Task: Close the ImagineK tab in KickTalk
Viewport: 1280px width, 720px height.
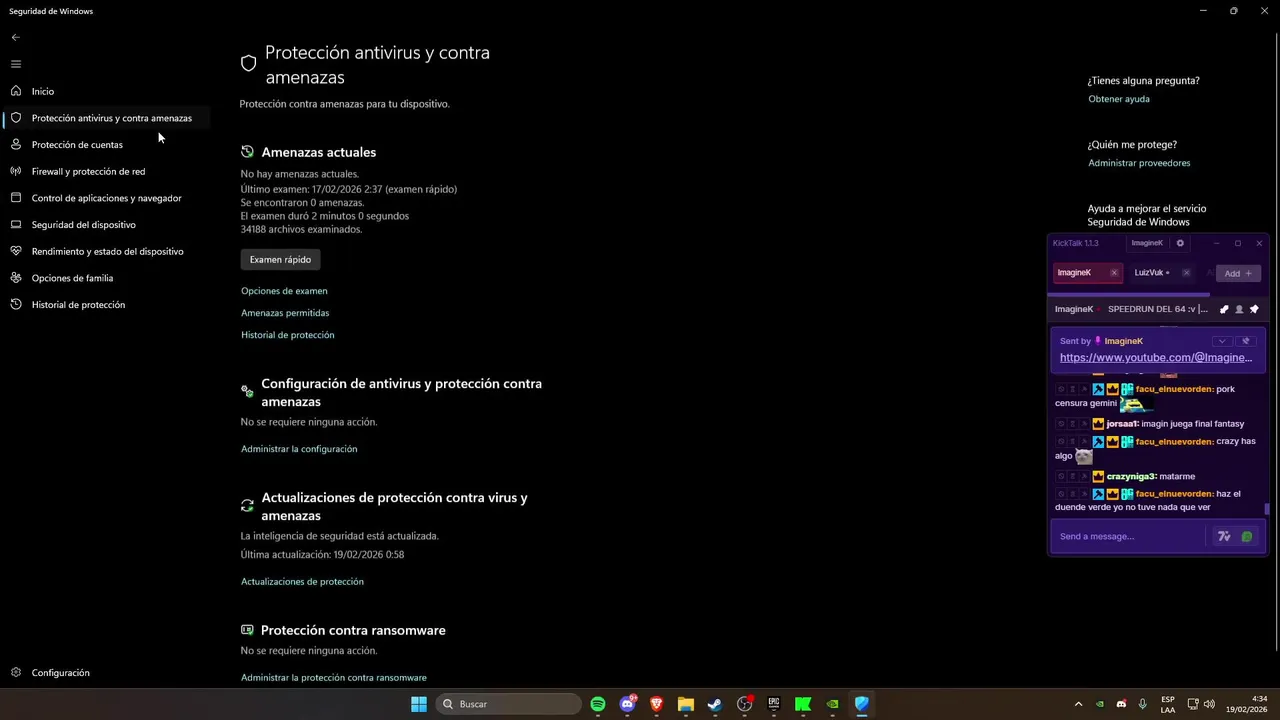Action: (1114, 273)
